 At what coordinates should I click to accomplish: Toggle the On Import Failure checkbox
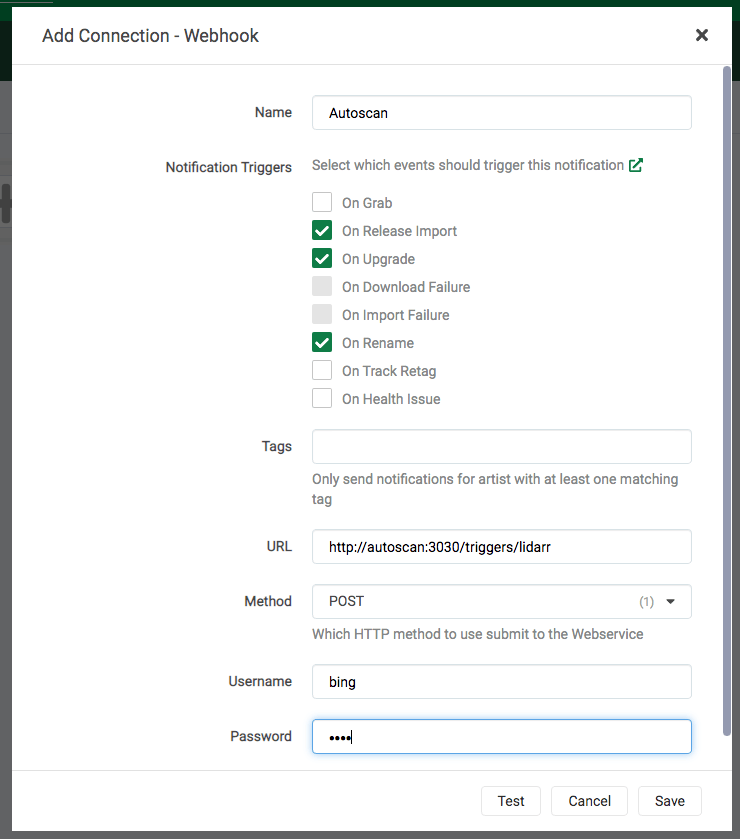pyautogui.click(x=322, y=315)
